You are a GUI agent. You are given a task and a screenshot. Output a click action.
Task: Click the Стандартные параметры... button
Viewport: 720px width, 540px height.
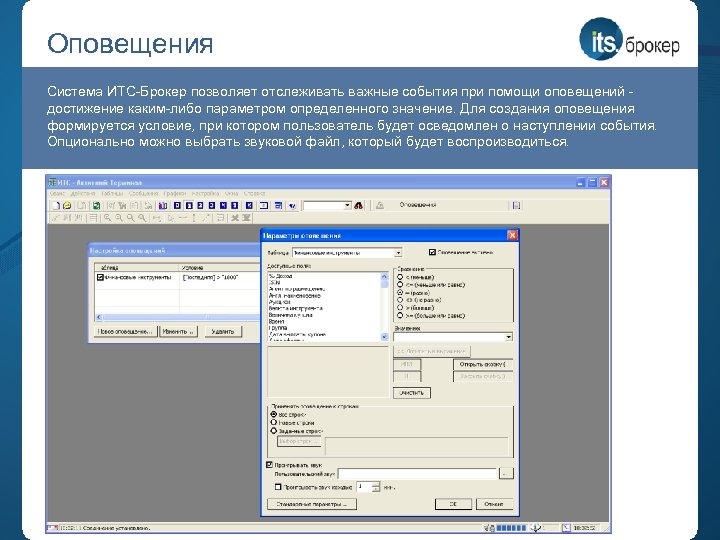[312, 504]
